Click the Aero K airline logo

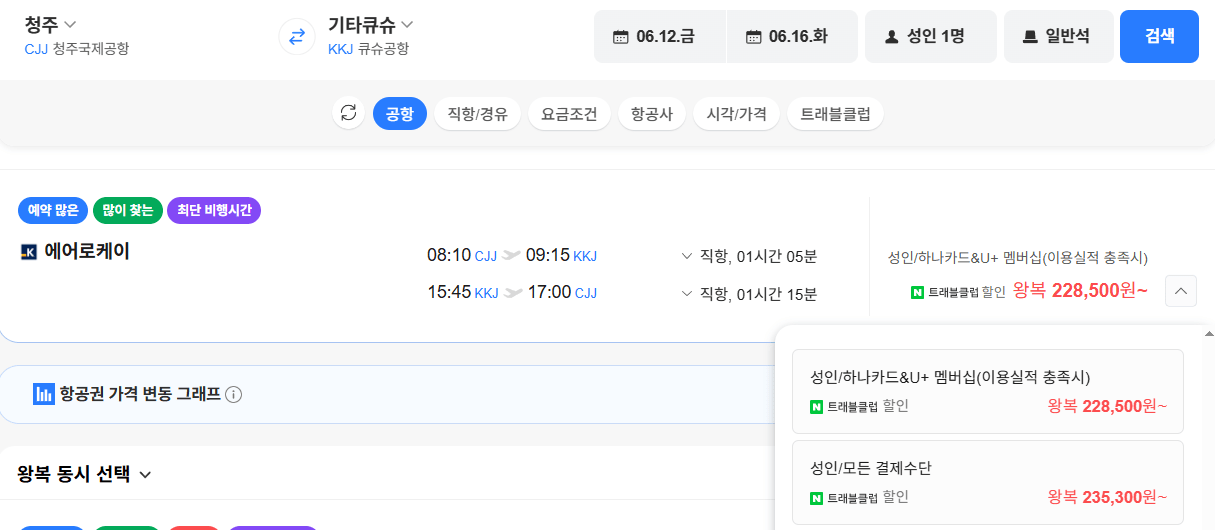28,252
